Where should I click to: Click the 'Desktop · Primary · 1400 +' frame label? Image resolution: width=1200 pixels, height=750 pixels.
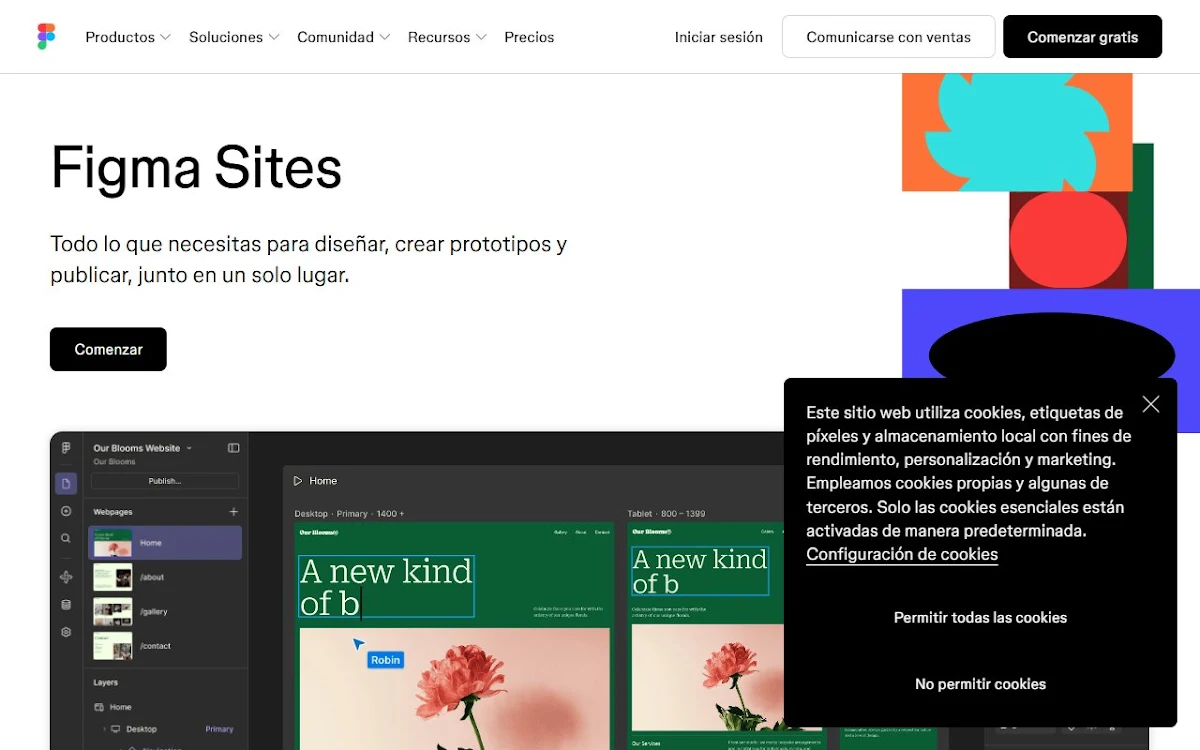tap(349, 513)
